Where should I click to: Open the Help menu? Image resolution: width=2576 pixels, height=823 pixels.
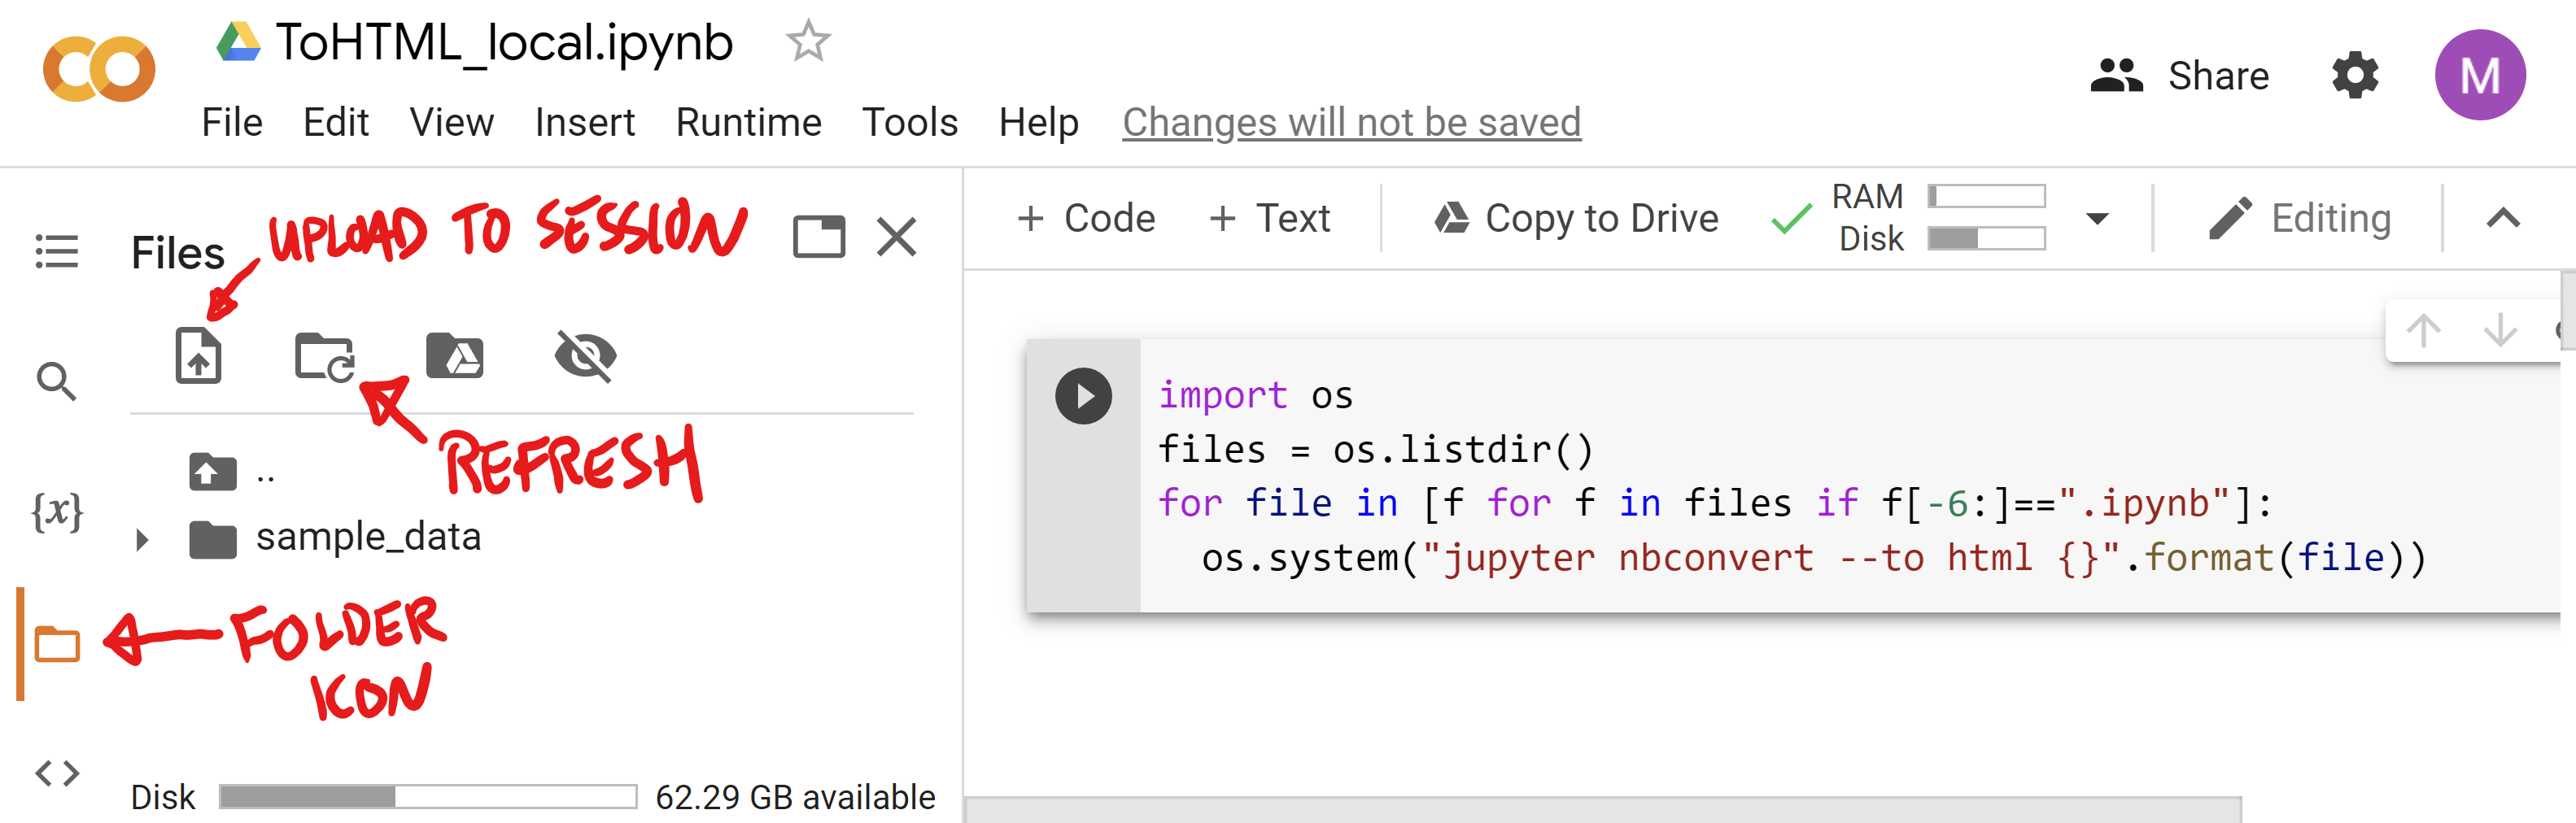click(x=1038, y=122)
